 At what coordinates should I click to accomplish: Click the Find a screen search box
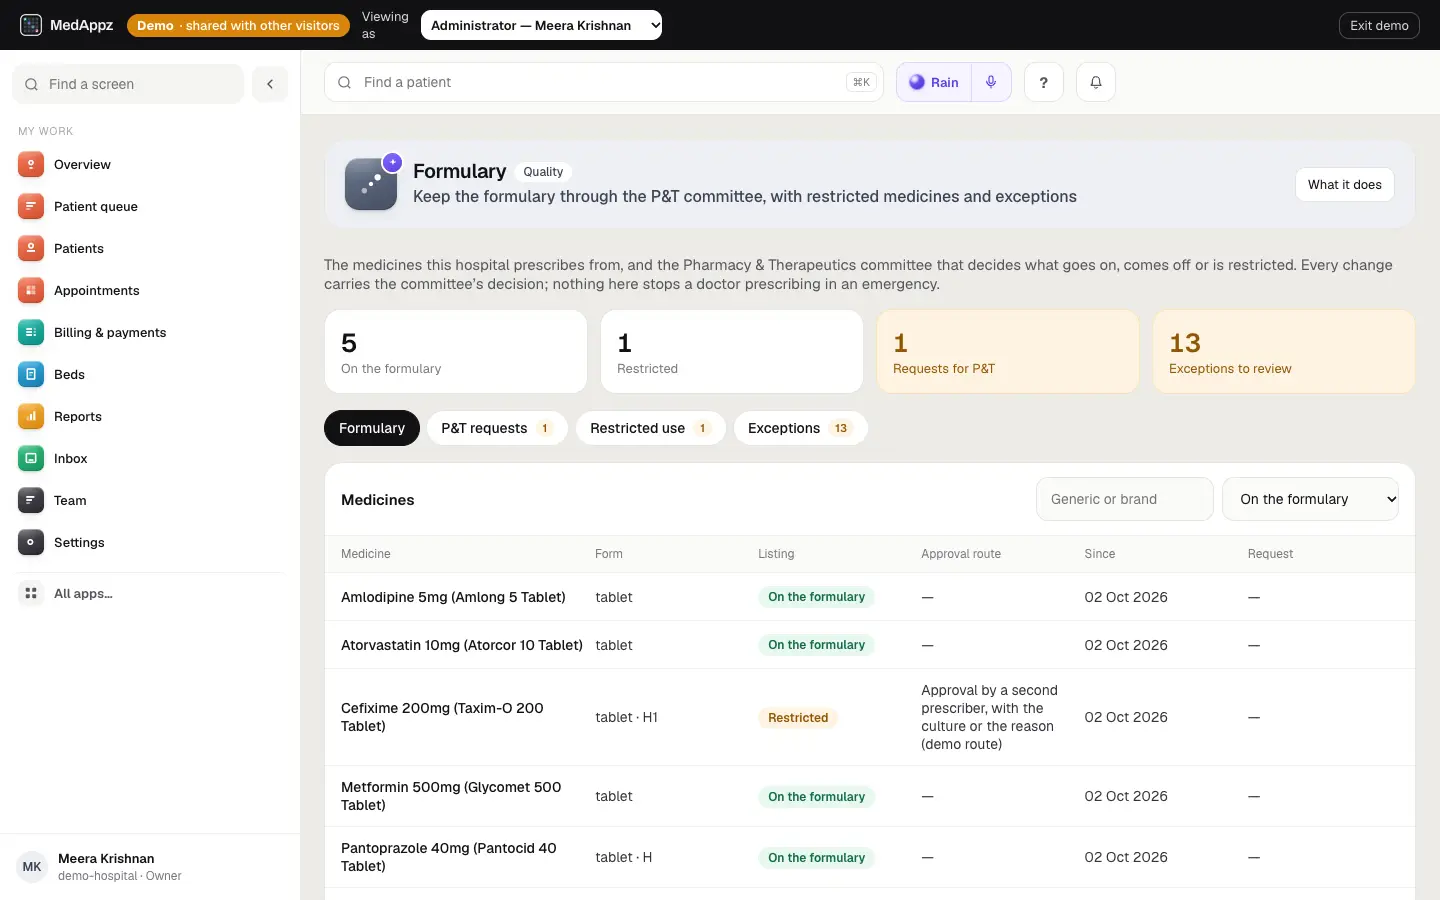[x=128, y=84]
